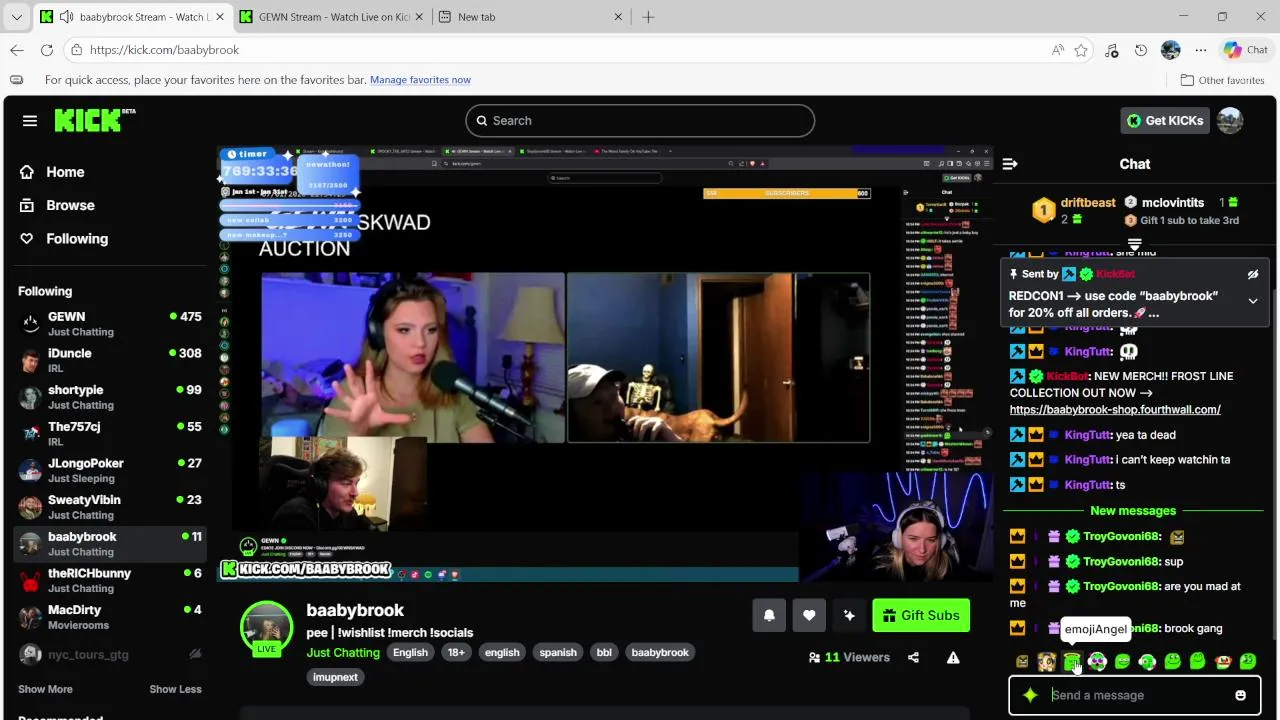Open GEWN channel in Following list
Screen dimensions: 1280x720
(x=110, y=323)
